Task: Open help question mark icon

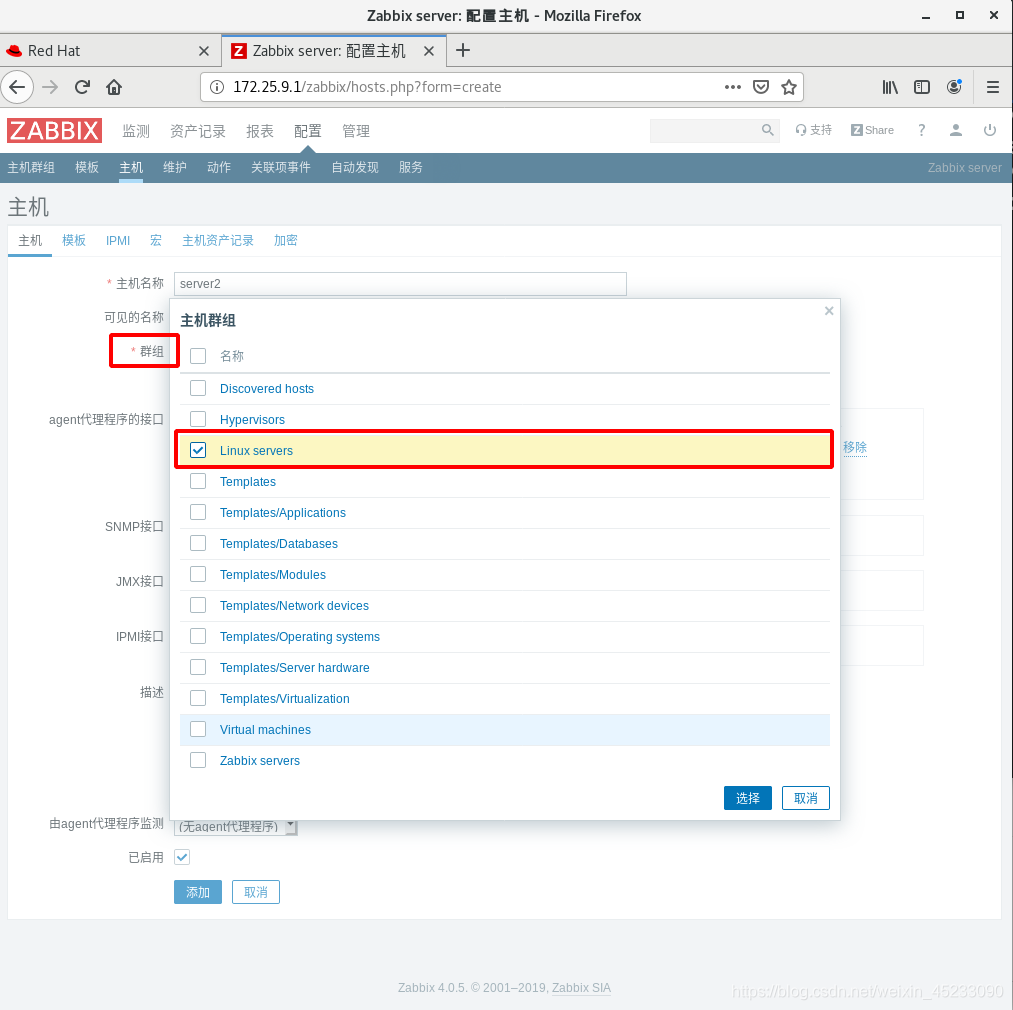Action: [x=921, y=131]
